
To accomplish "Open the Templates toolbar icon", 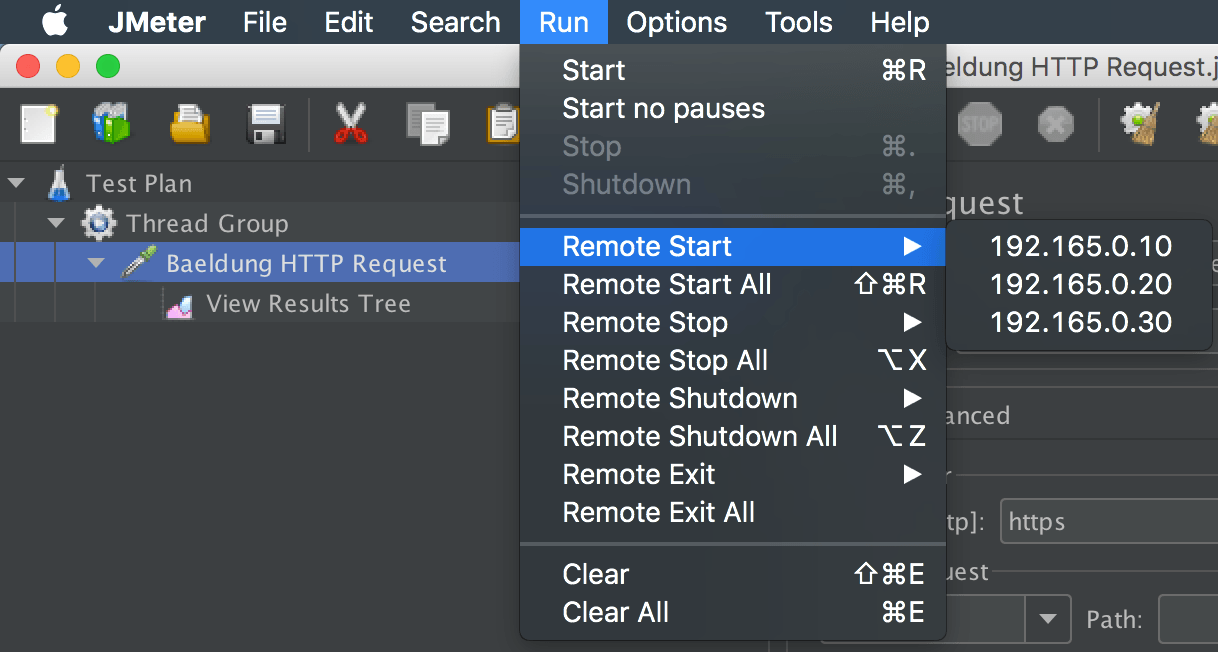I will click(112, 124).
